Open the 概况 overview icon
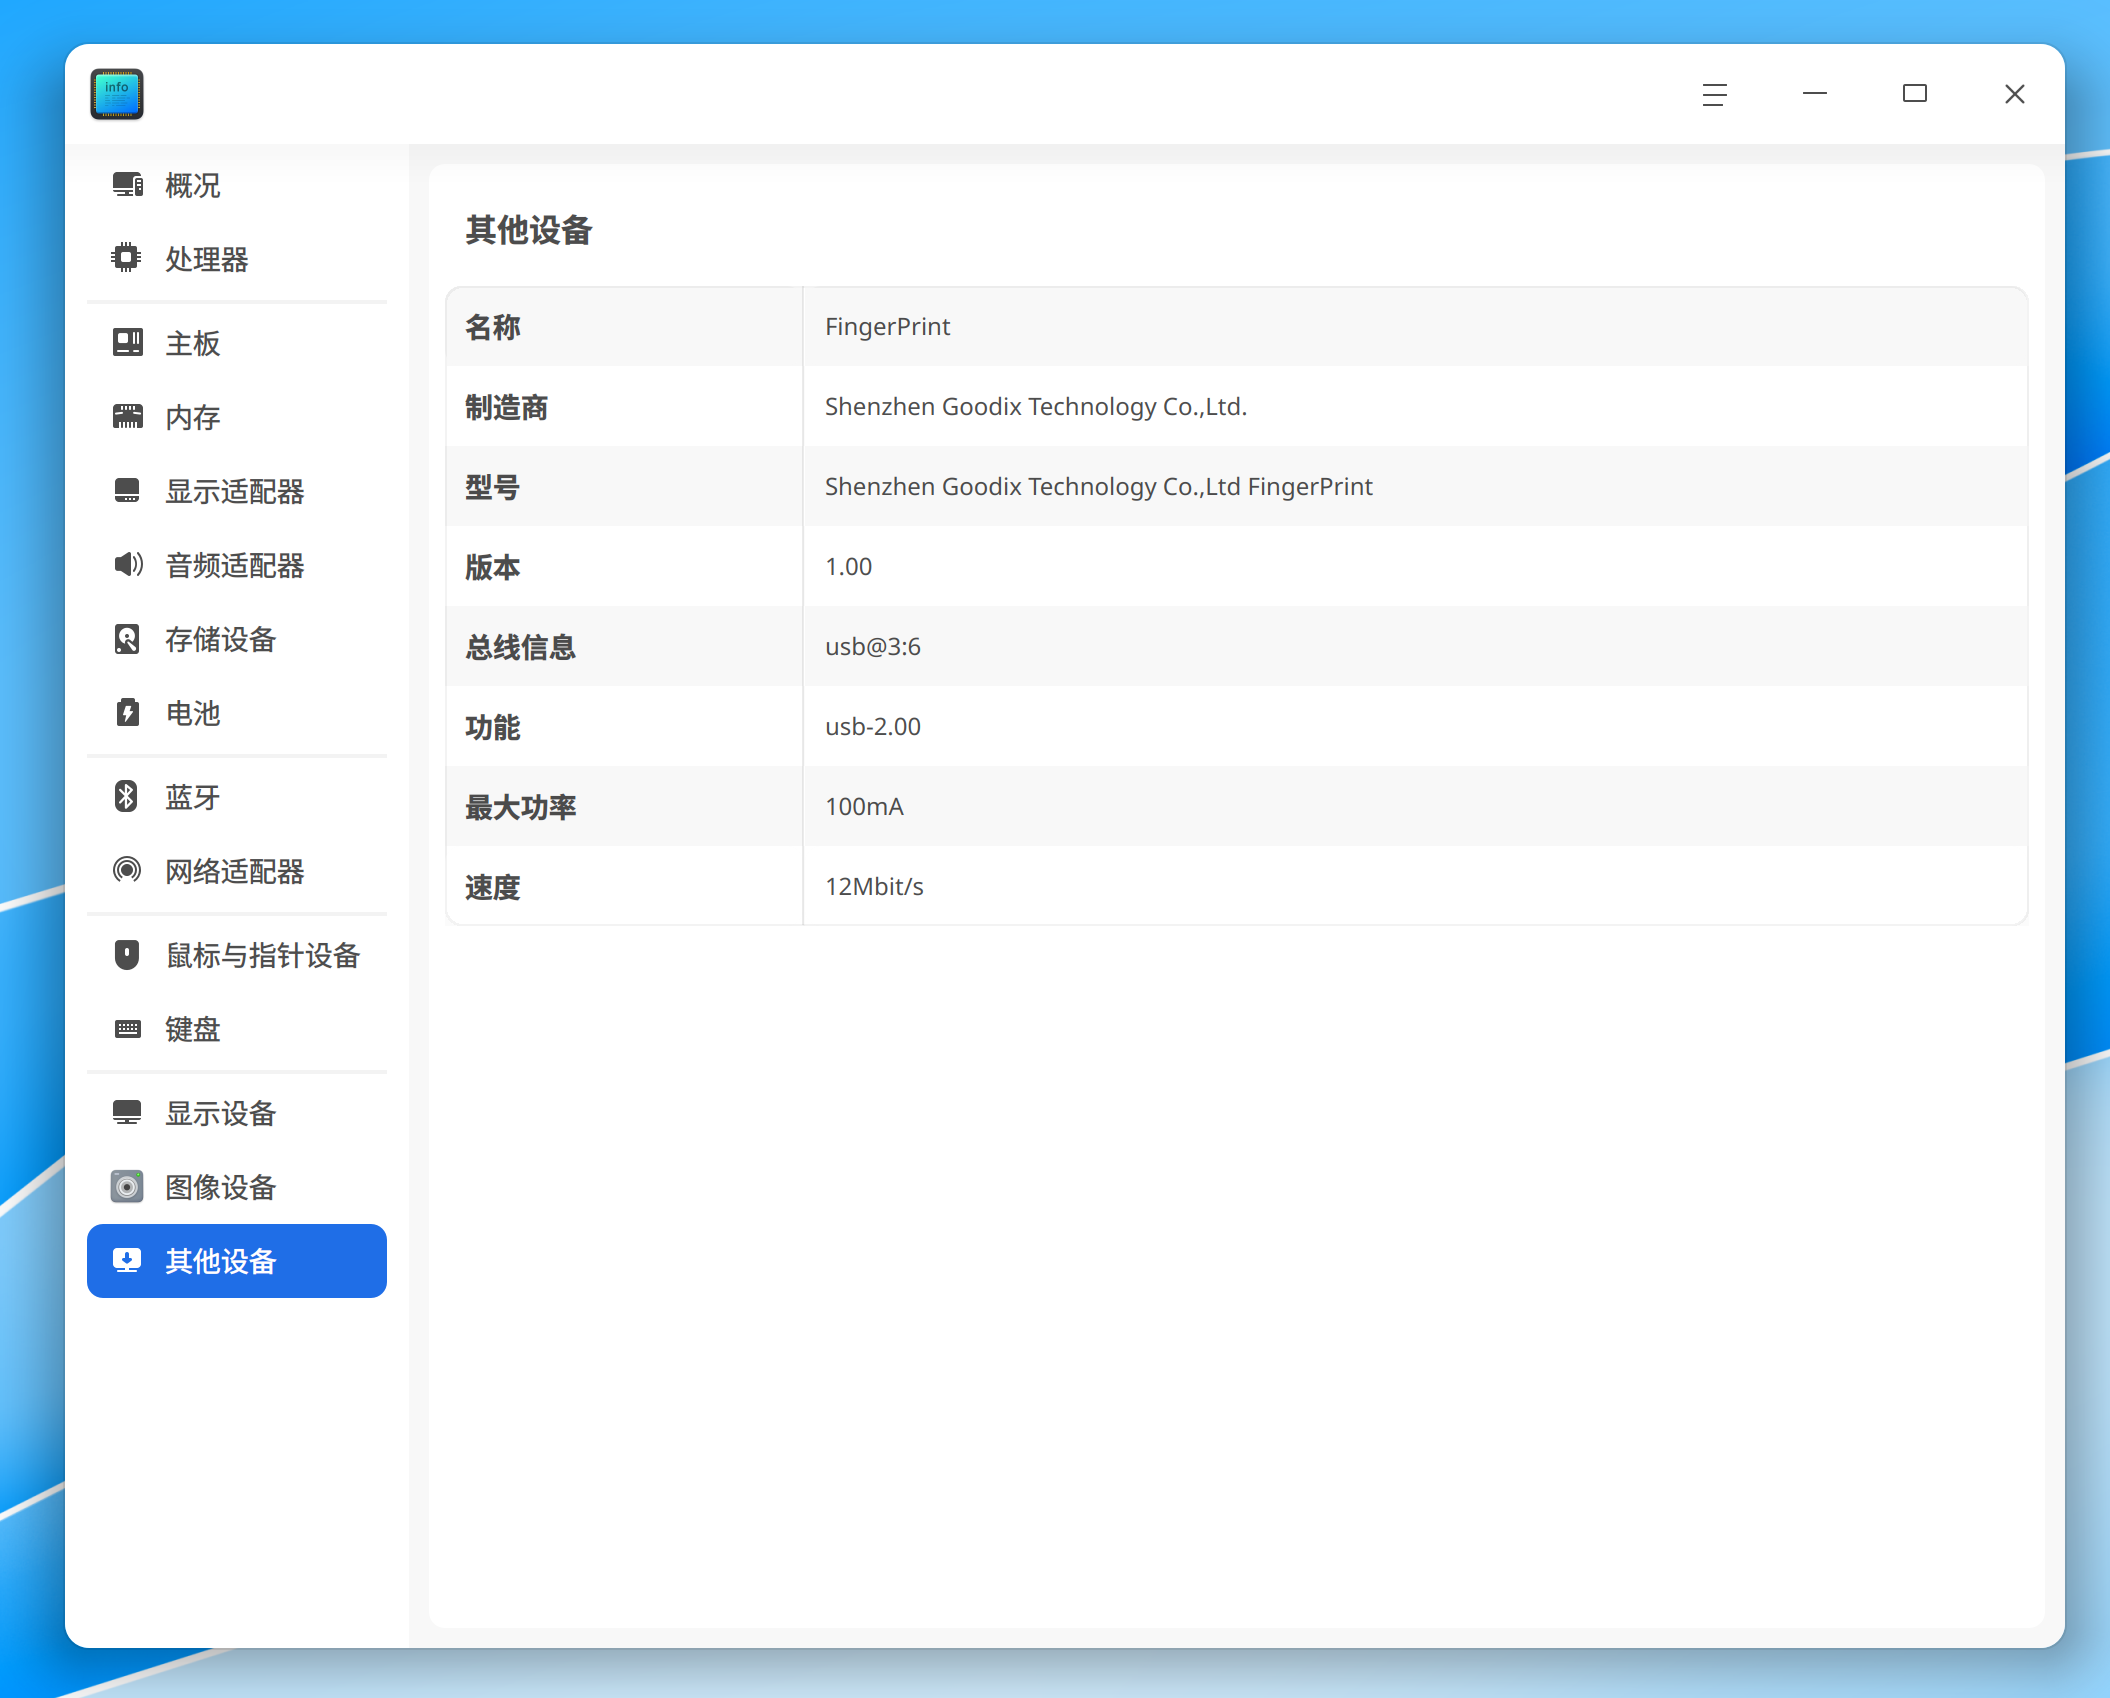The width and height of the screenshot is (2110, 1698). pos(127,185)
